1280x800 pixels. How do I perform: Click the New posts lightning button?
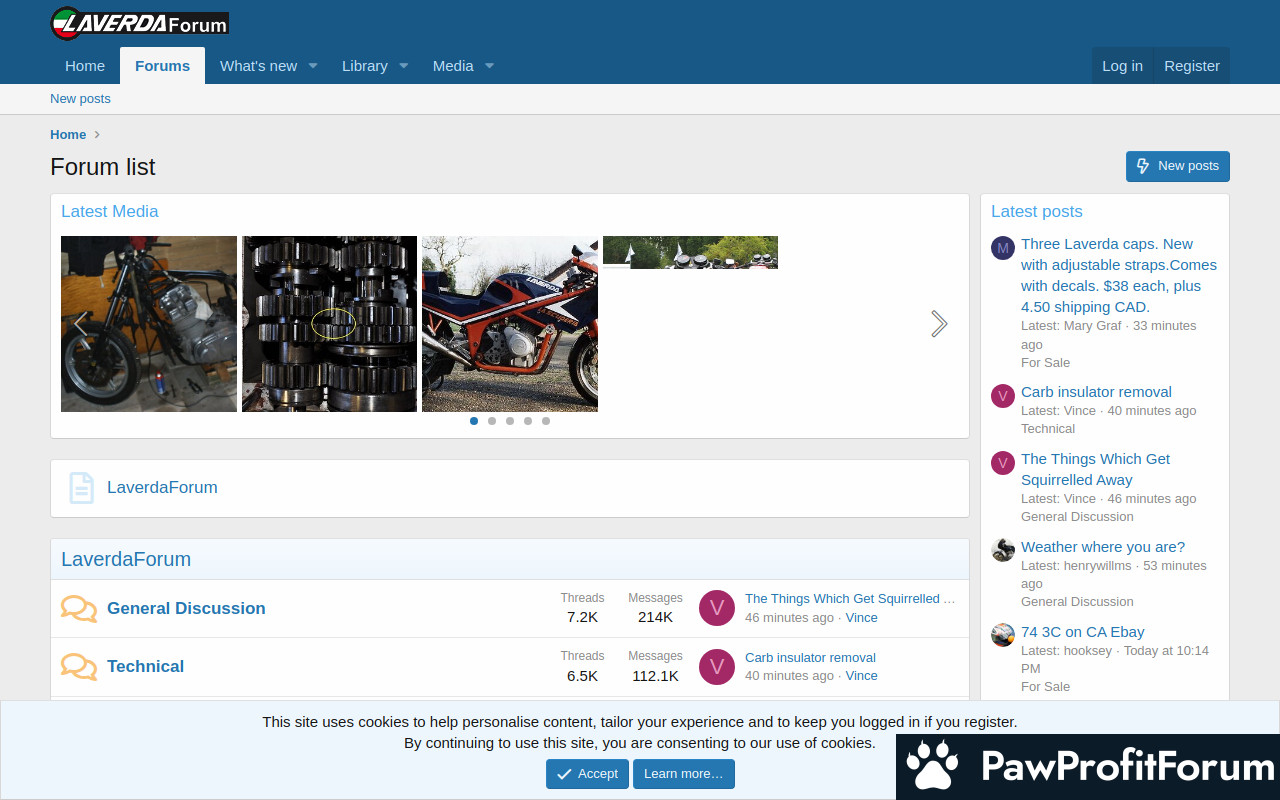1178,166
